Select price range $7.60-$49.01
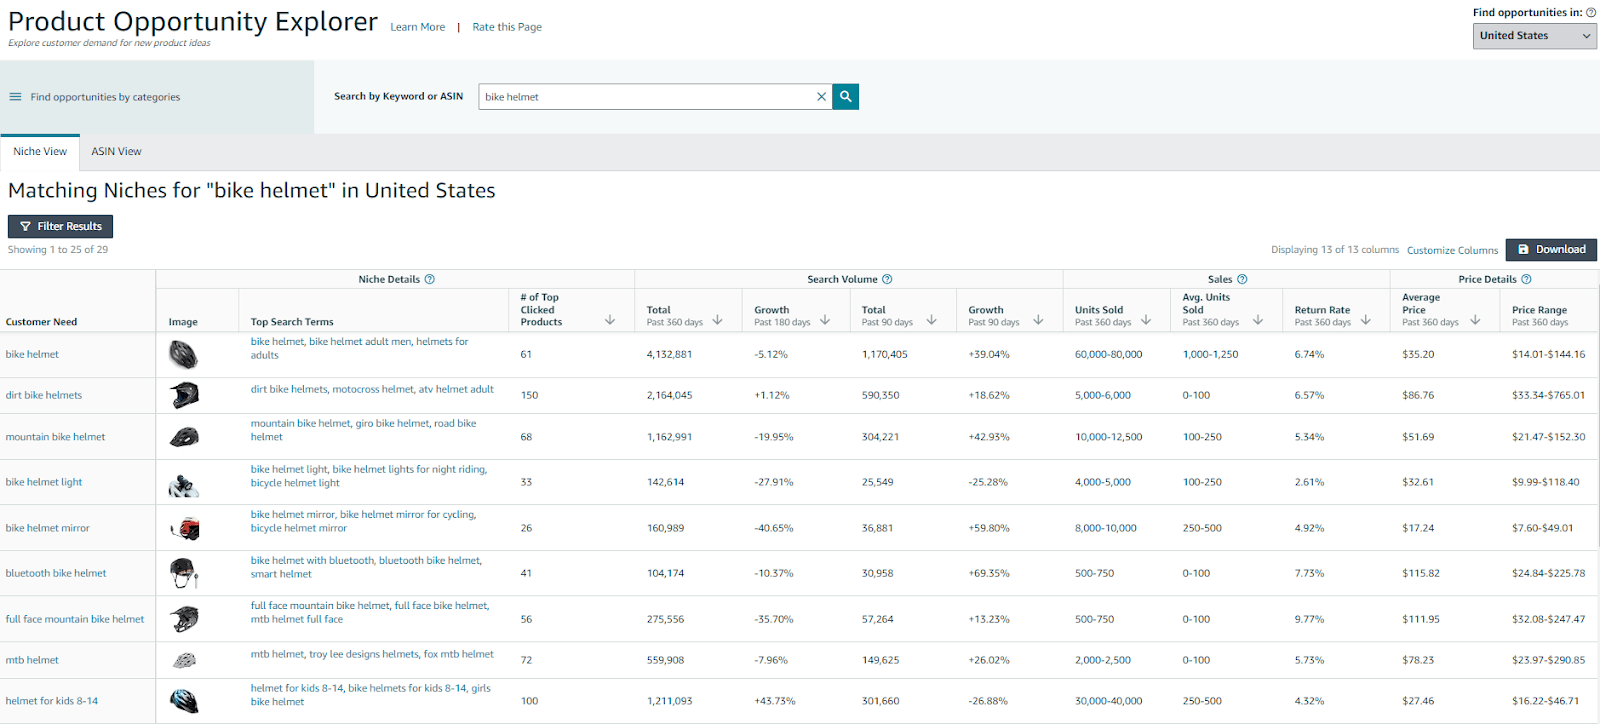The width and height of the screenshot is (1600, 724). [x=1542, y=528]
